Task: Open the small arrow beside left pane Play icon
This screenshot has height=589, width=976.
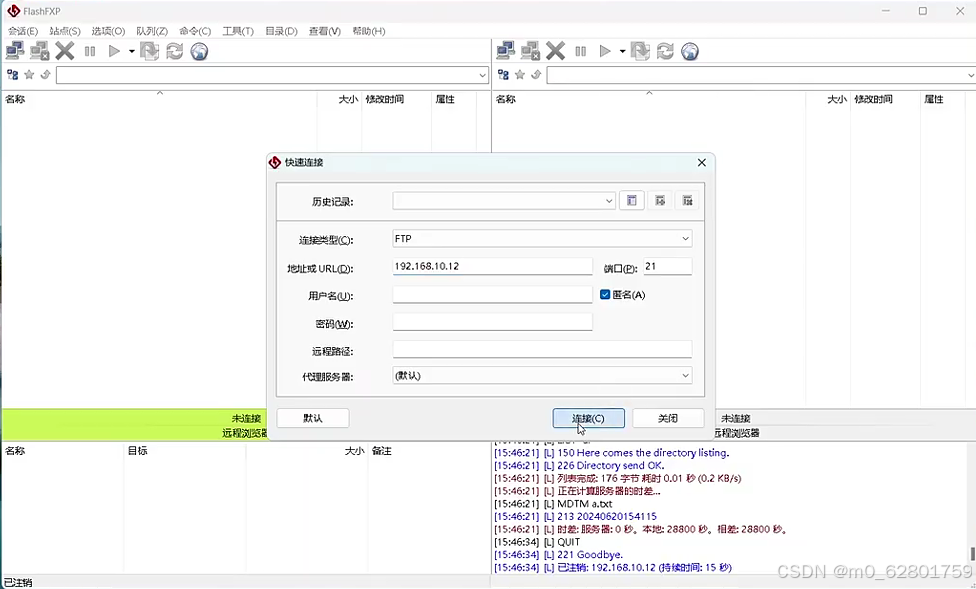Action: [131, 52]
